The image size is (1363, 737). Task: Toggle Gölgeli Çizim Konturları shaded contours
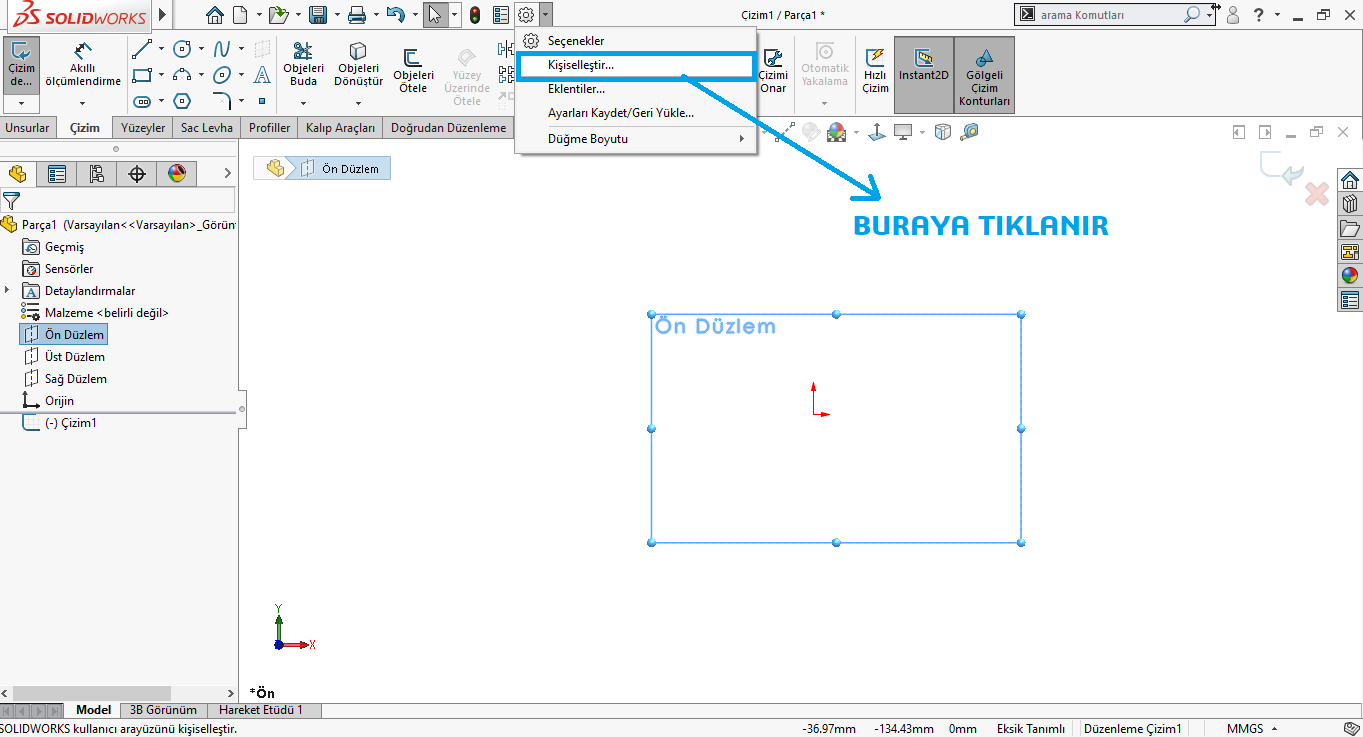[x=984, y=75]
